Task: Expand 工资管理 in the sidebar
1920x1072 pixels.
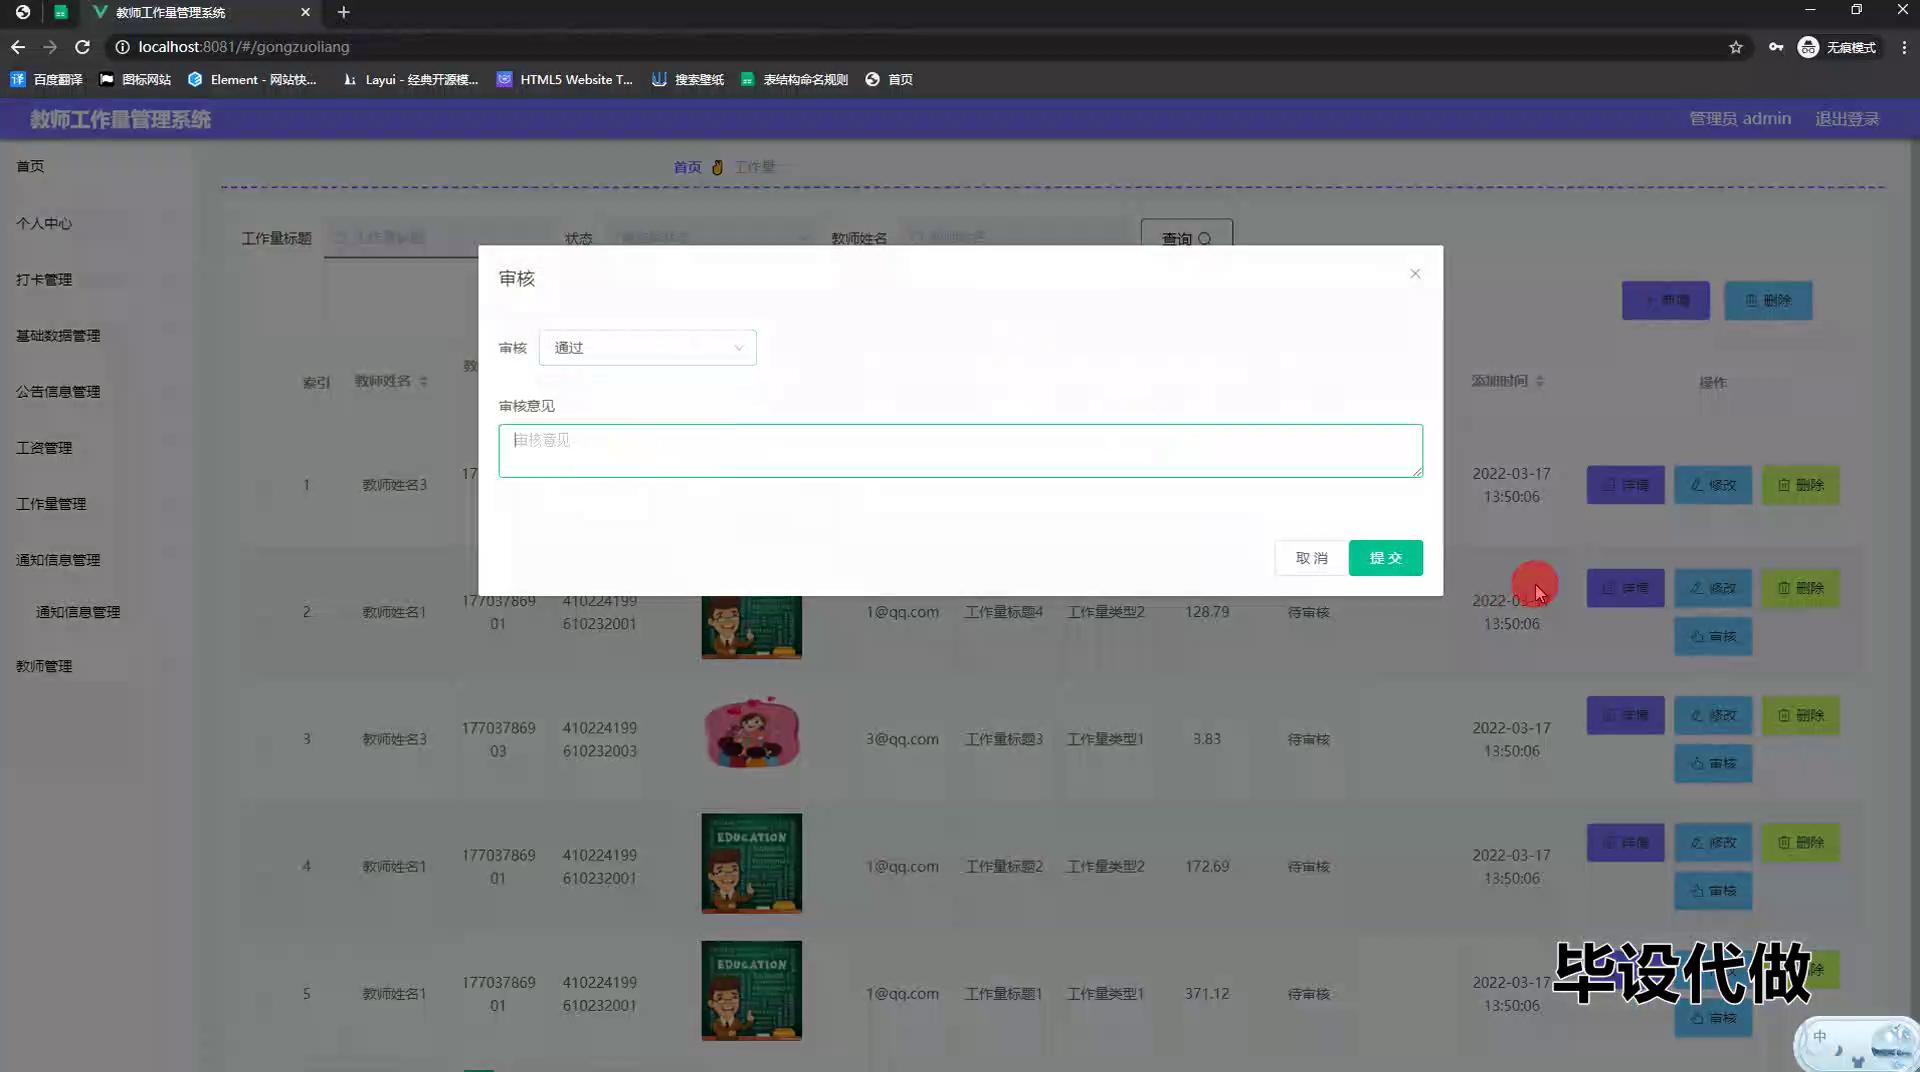Action: click(44, 448)
